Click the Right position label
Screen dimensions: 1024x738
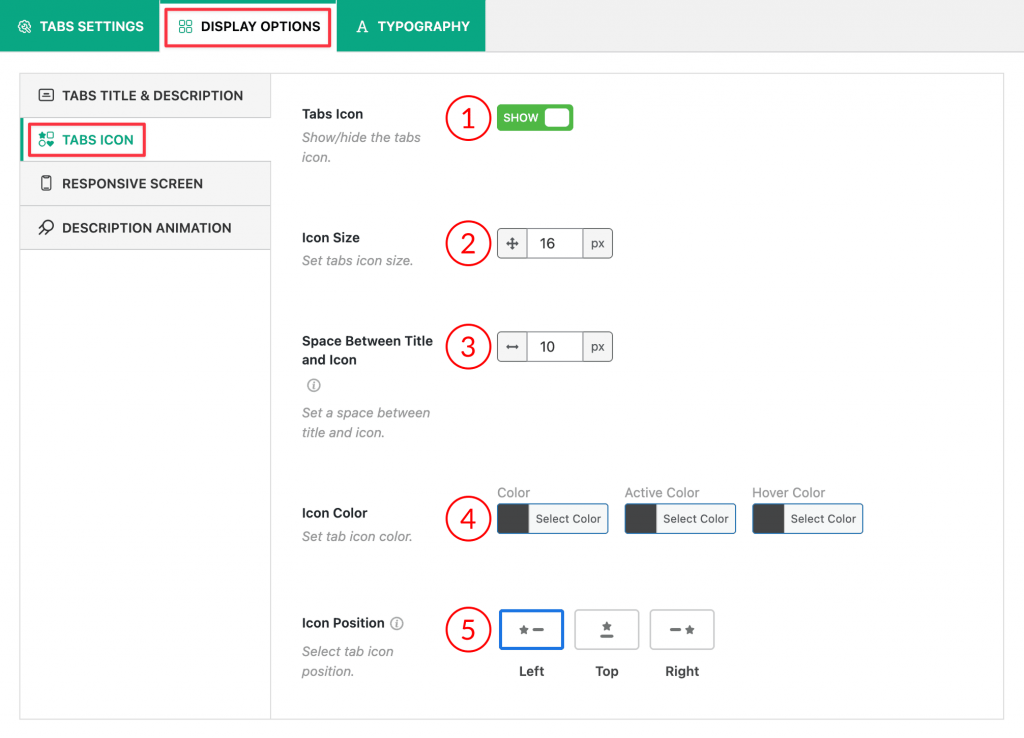point(682,671)
